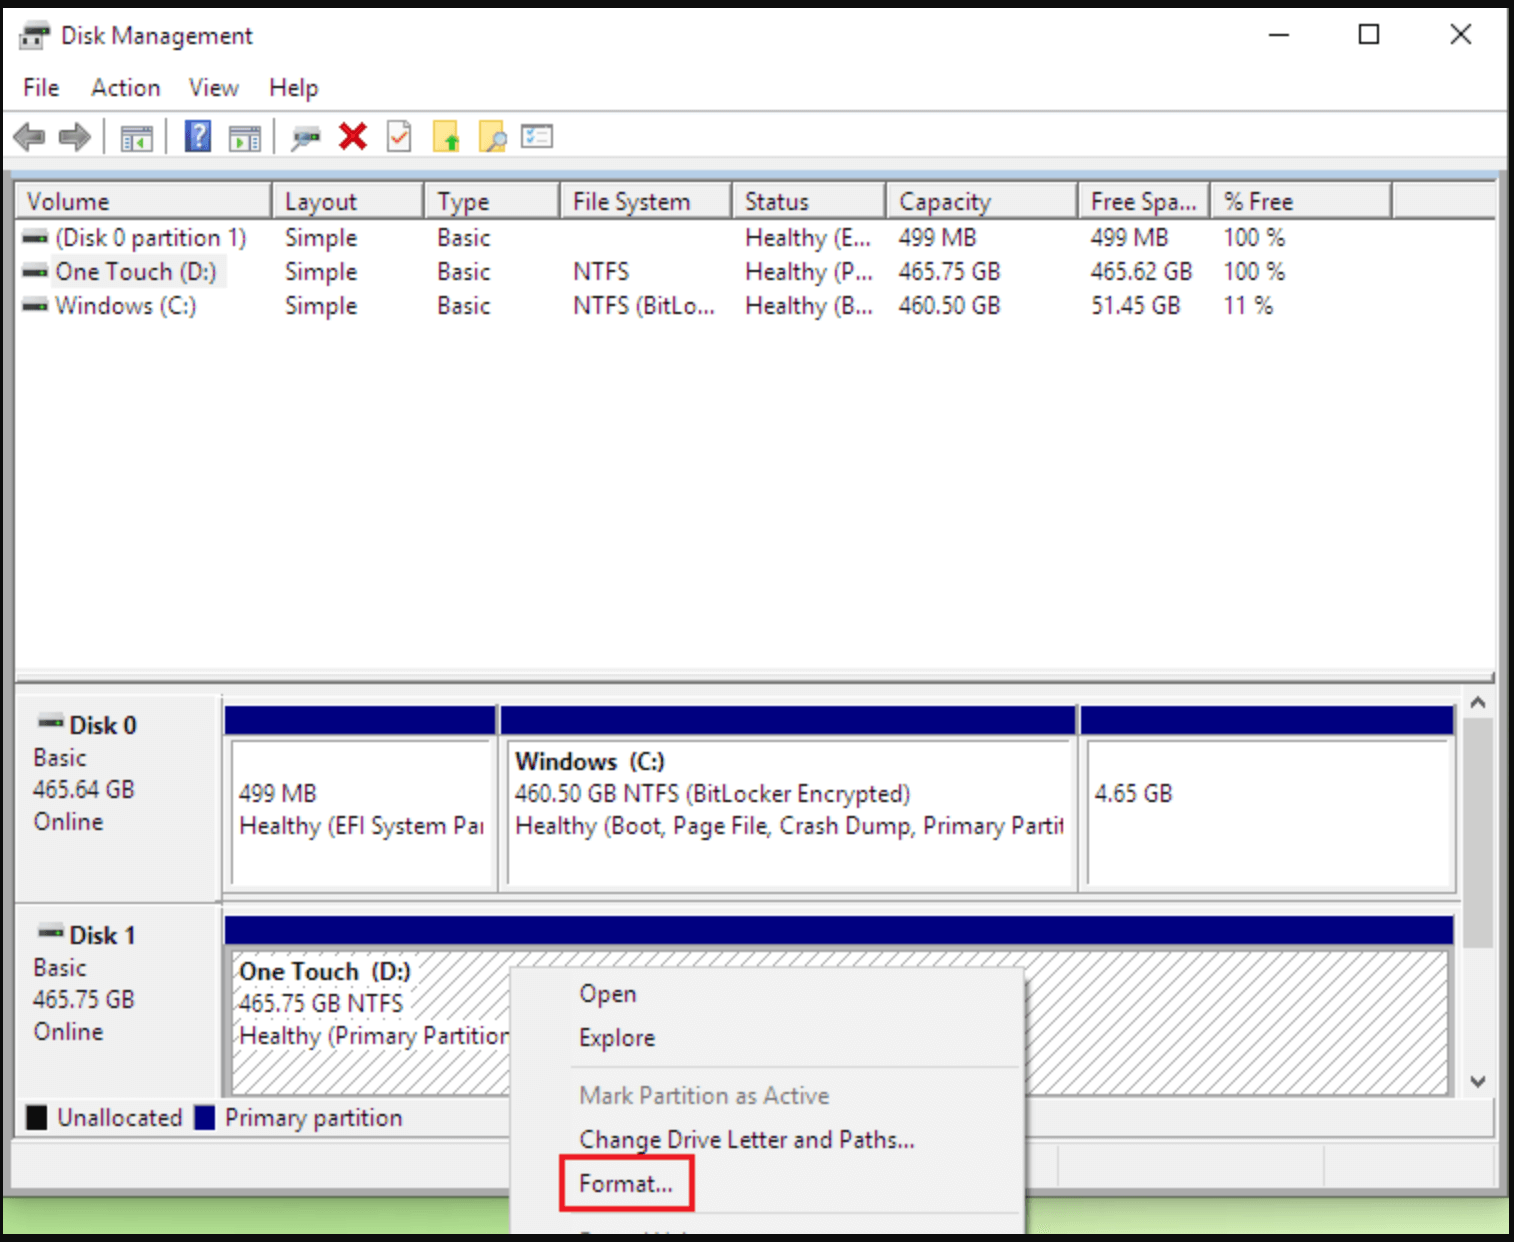This screenshot has width=1514, height=1242.
Task: Show the Action pane via its toolbar icon
Action: coord(245,136)
